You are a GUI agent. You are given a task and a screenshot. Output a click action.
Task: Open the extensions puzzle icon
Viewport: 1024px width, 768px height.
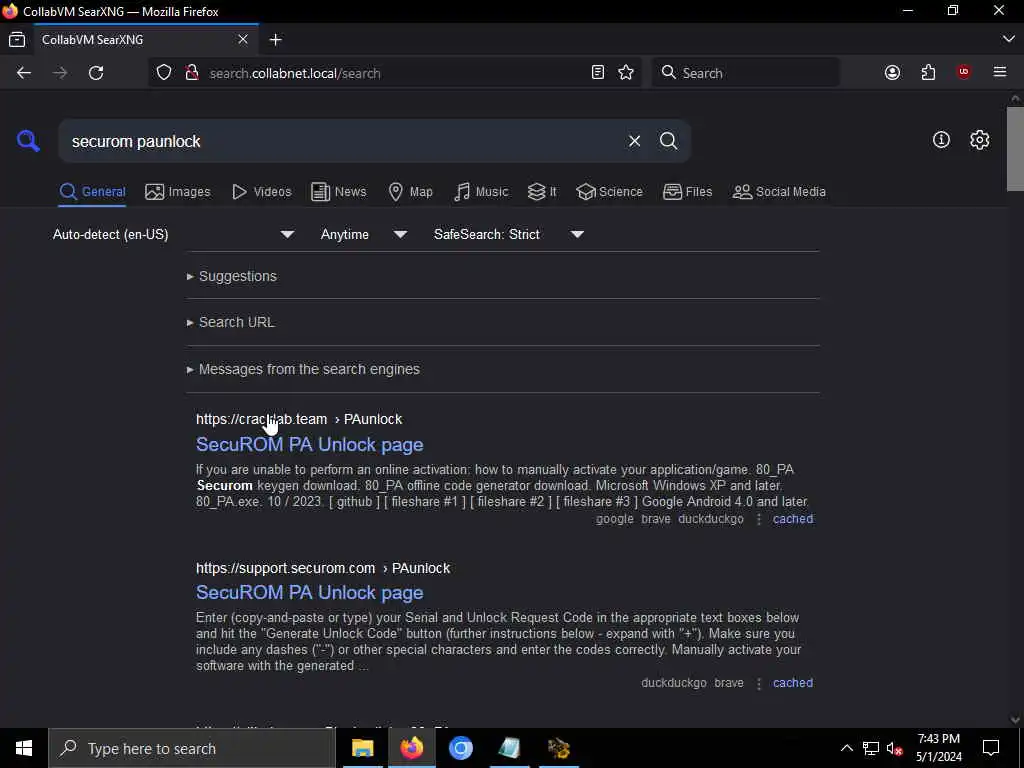[x=928, y=72]
